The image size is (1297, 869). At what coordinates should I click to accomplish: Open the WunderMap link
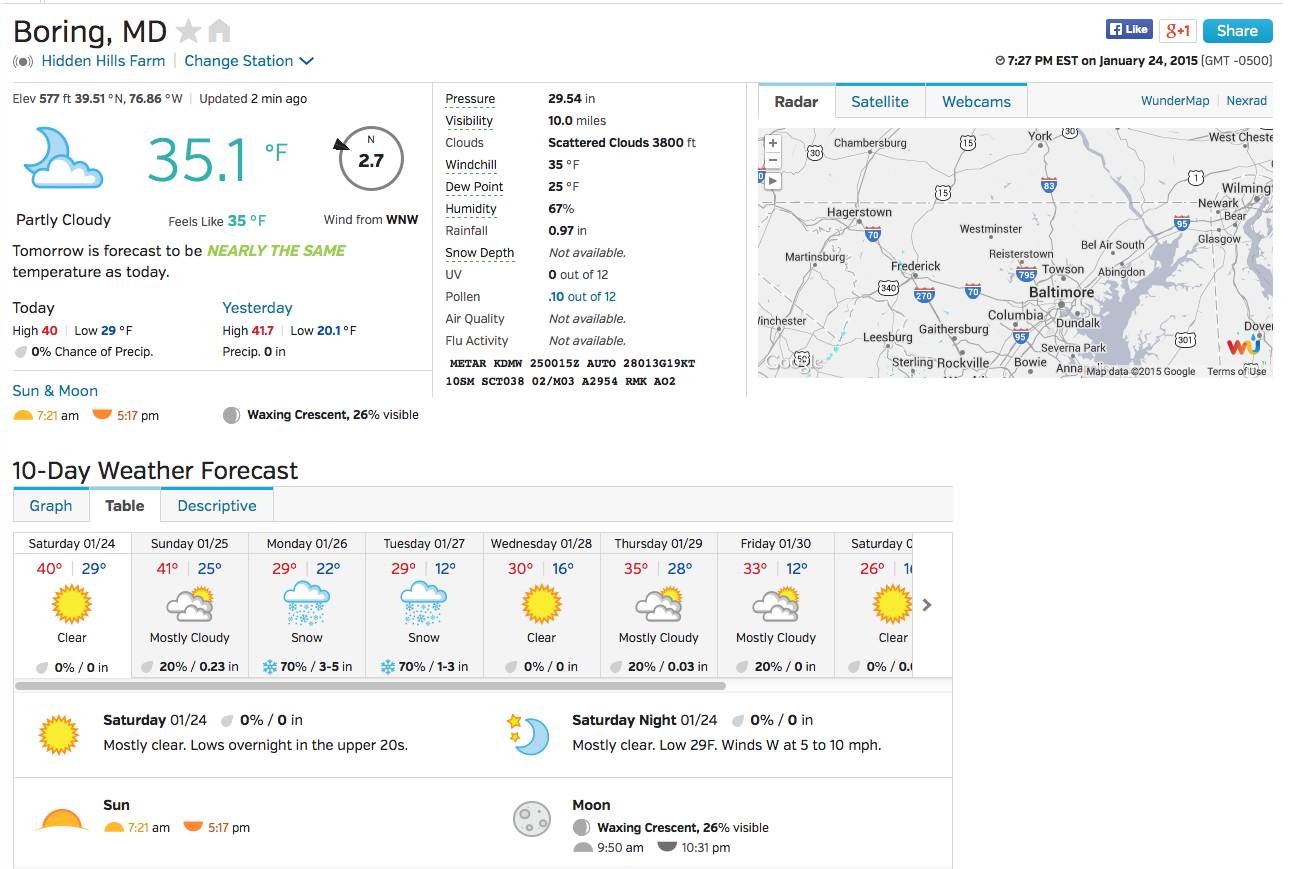point(1175,101)
